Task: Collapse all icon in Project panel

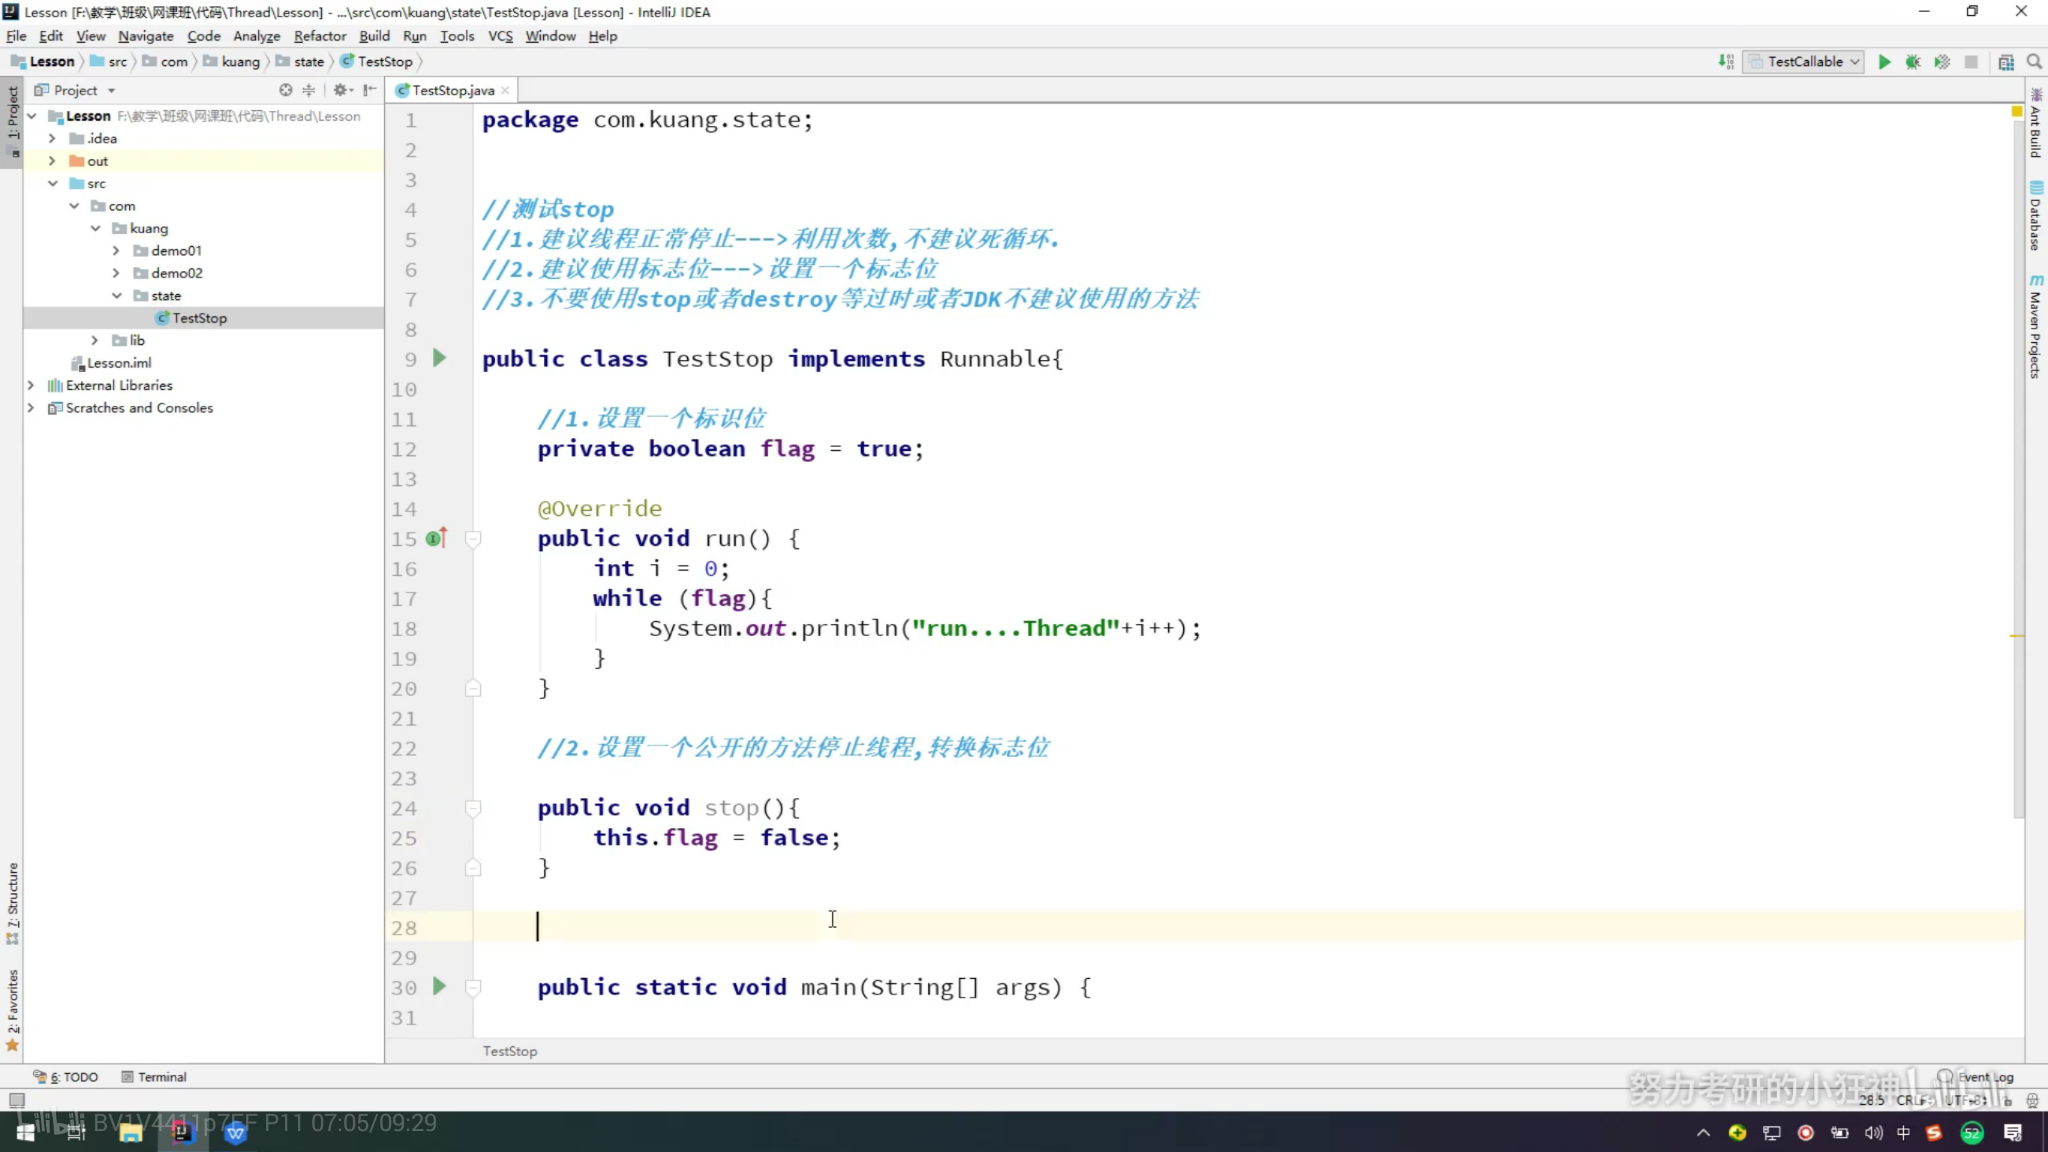Action: point(309,90)
